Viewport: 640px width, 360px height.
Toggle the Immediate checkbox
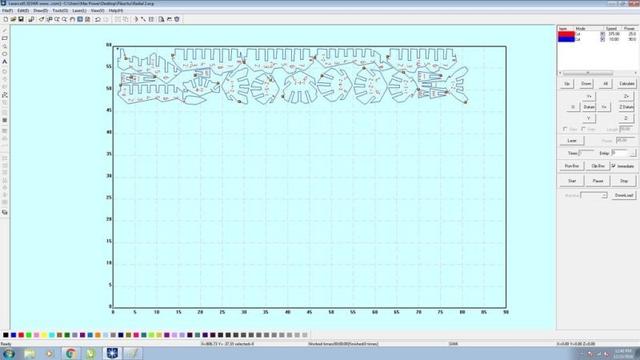[613, 166]
